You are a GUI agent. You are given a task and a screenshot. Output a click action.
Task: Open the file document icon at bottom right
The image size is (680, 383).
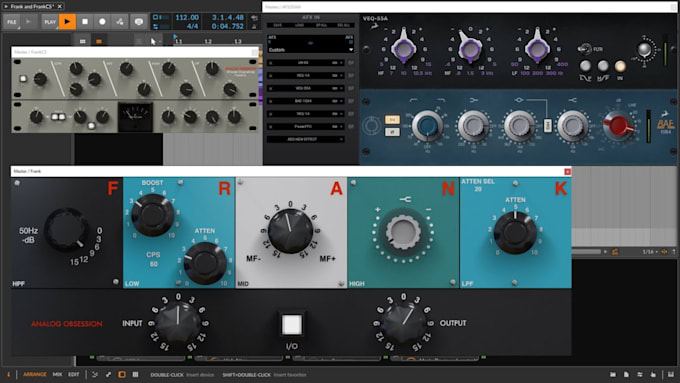pos(626,374)
